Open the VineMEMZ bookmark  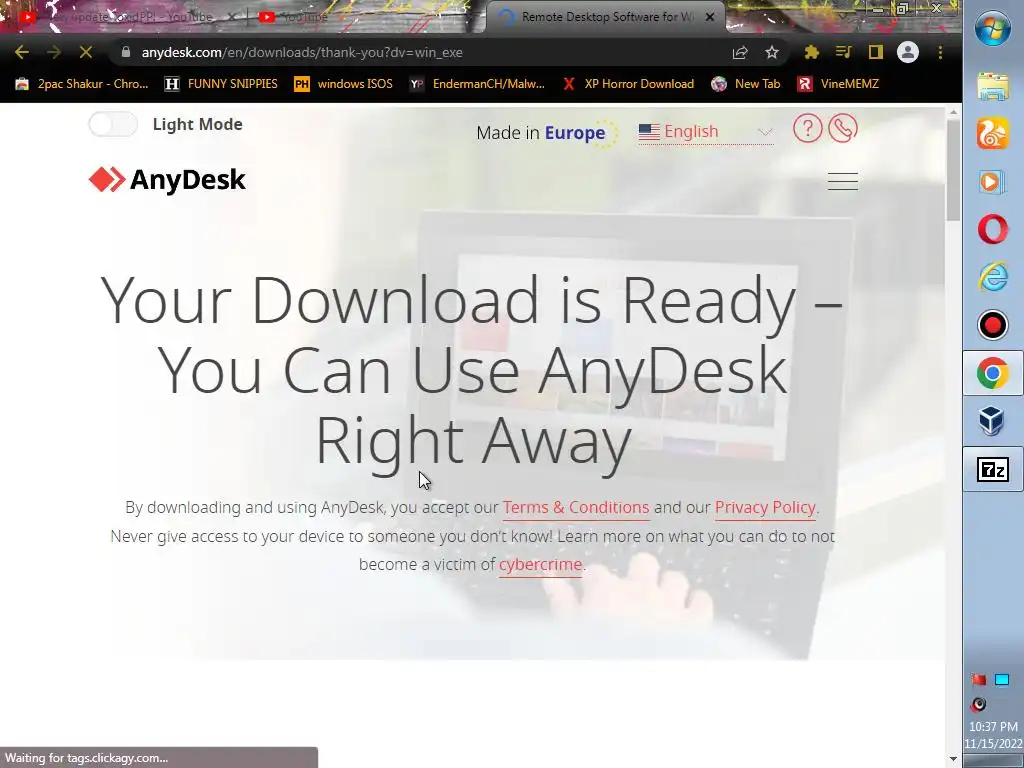click(839, 84)
